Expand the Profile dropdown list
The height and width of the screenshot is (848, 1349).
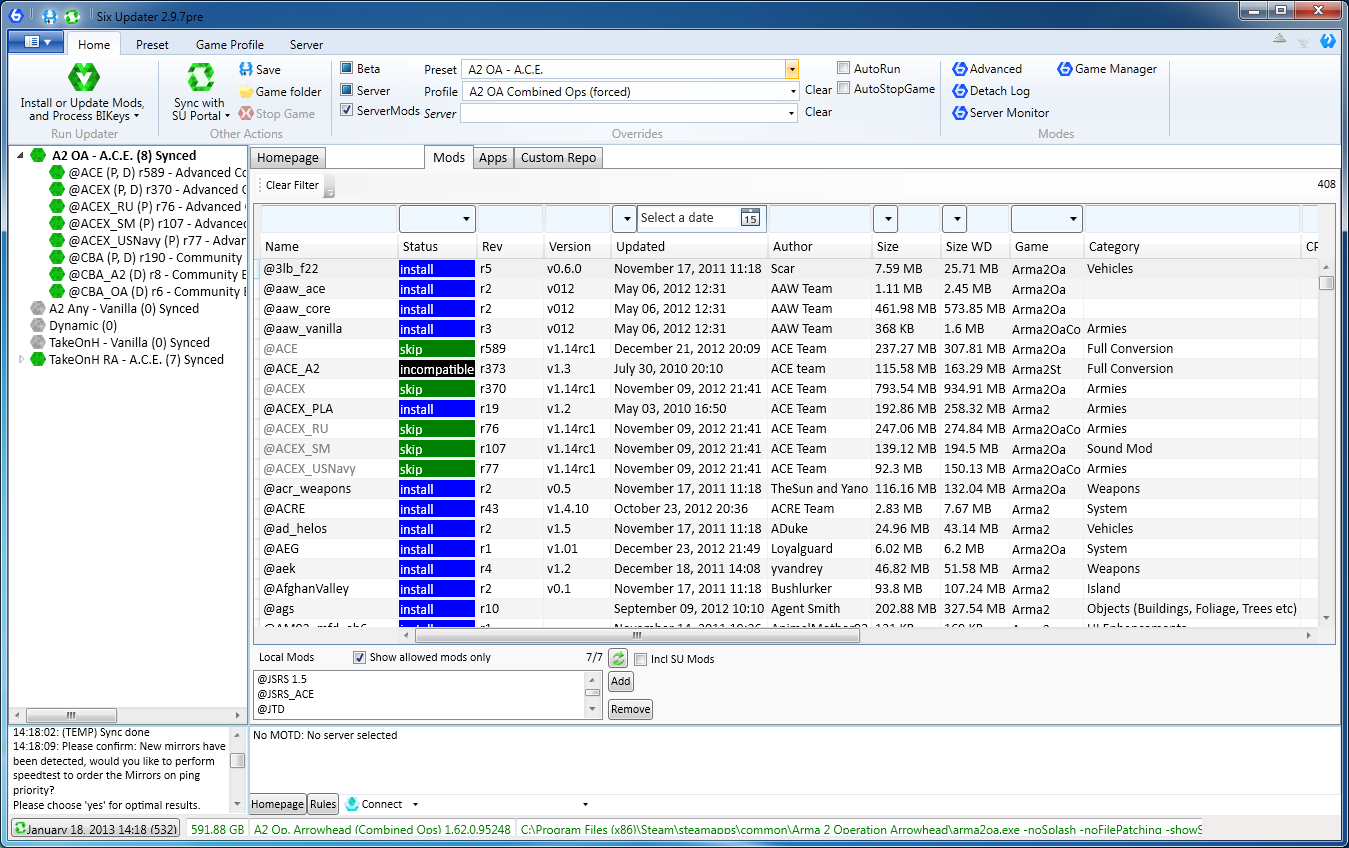791,92
